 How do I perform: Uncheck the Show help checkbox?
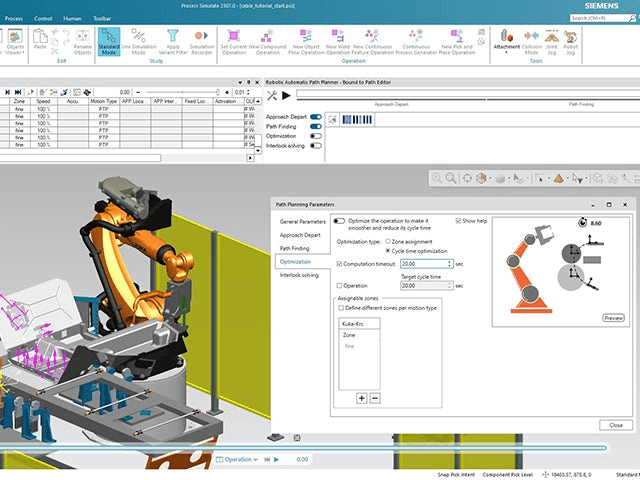[x=458, y=221]
